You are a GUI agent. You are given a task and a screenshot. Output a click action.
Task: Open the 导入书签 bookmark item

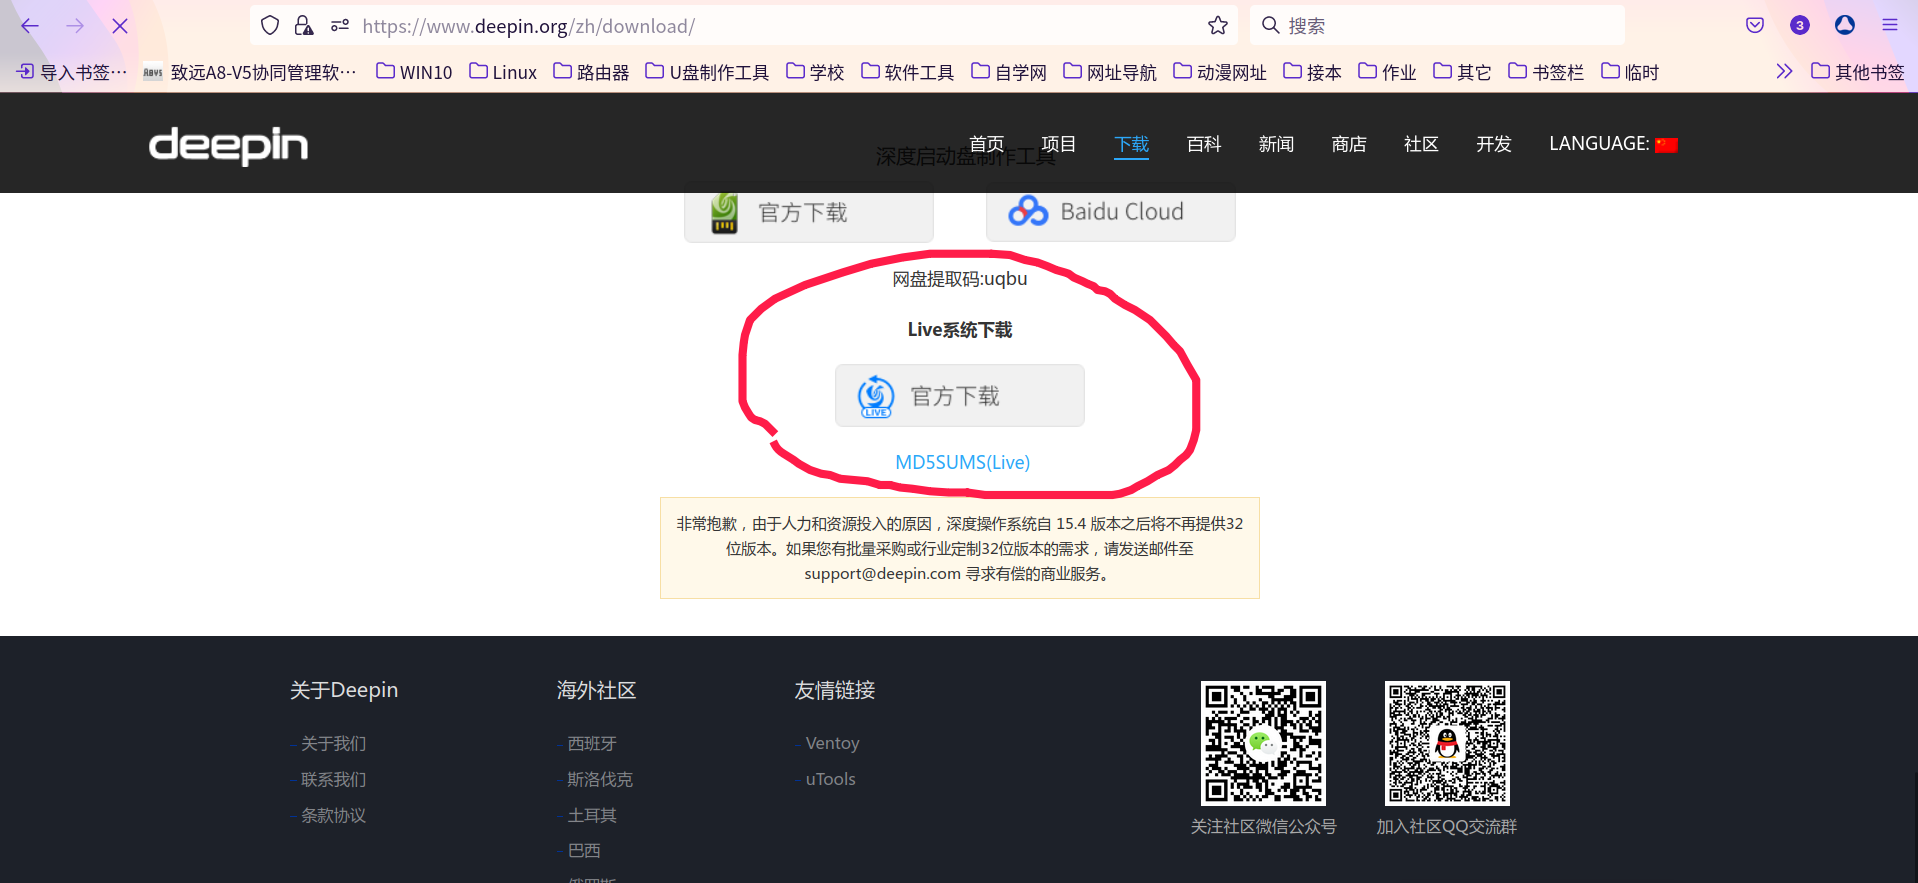[71, 72]
